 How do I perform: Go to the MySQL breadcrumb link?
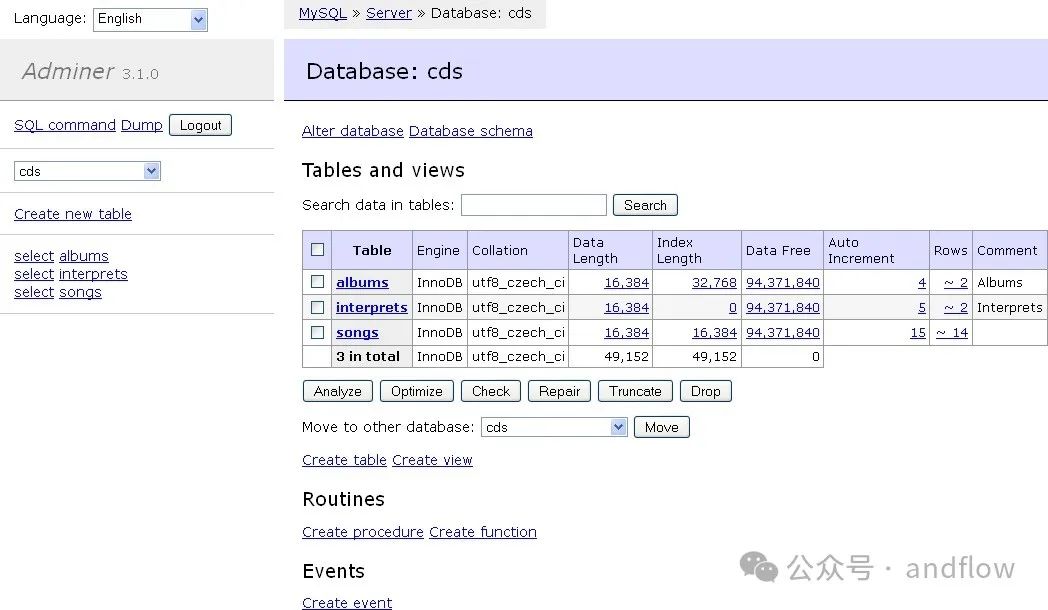pyautogui.click(x=322, y=13)
